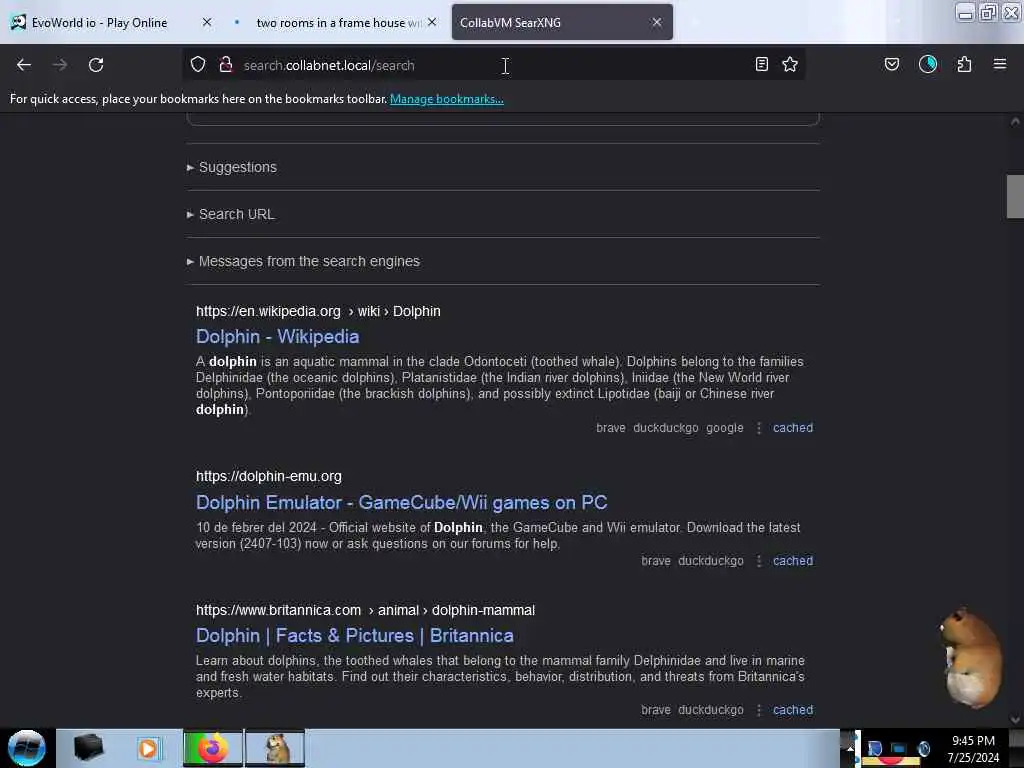Click the Firefox taskbar button

click(x=212, y=748)
